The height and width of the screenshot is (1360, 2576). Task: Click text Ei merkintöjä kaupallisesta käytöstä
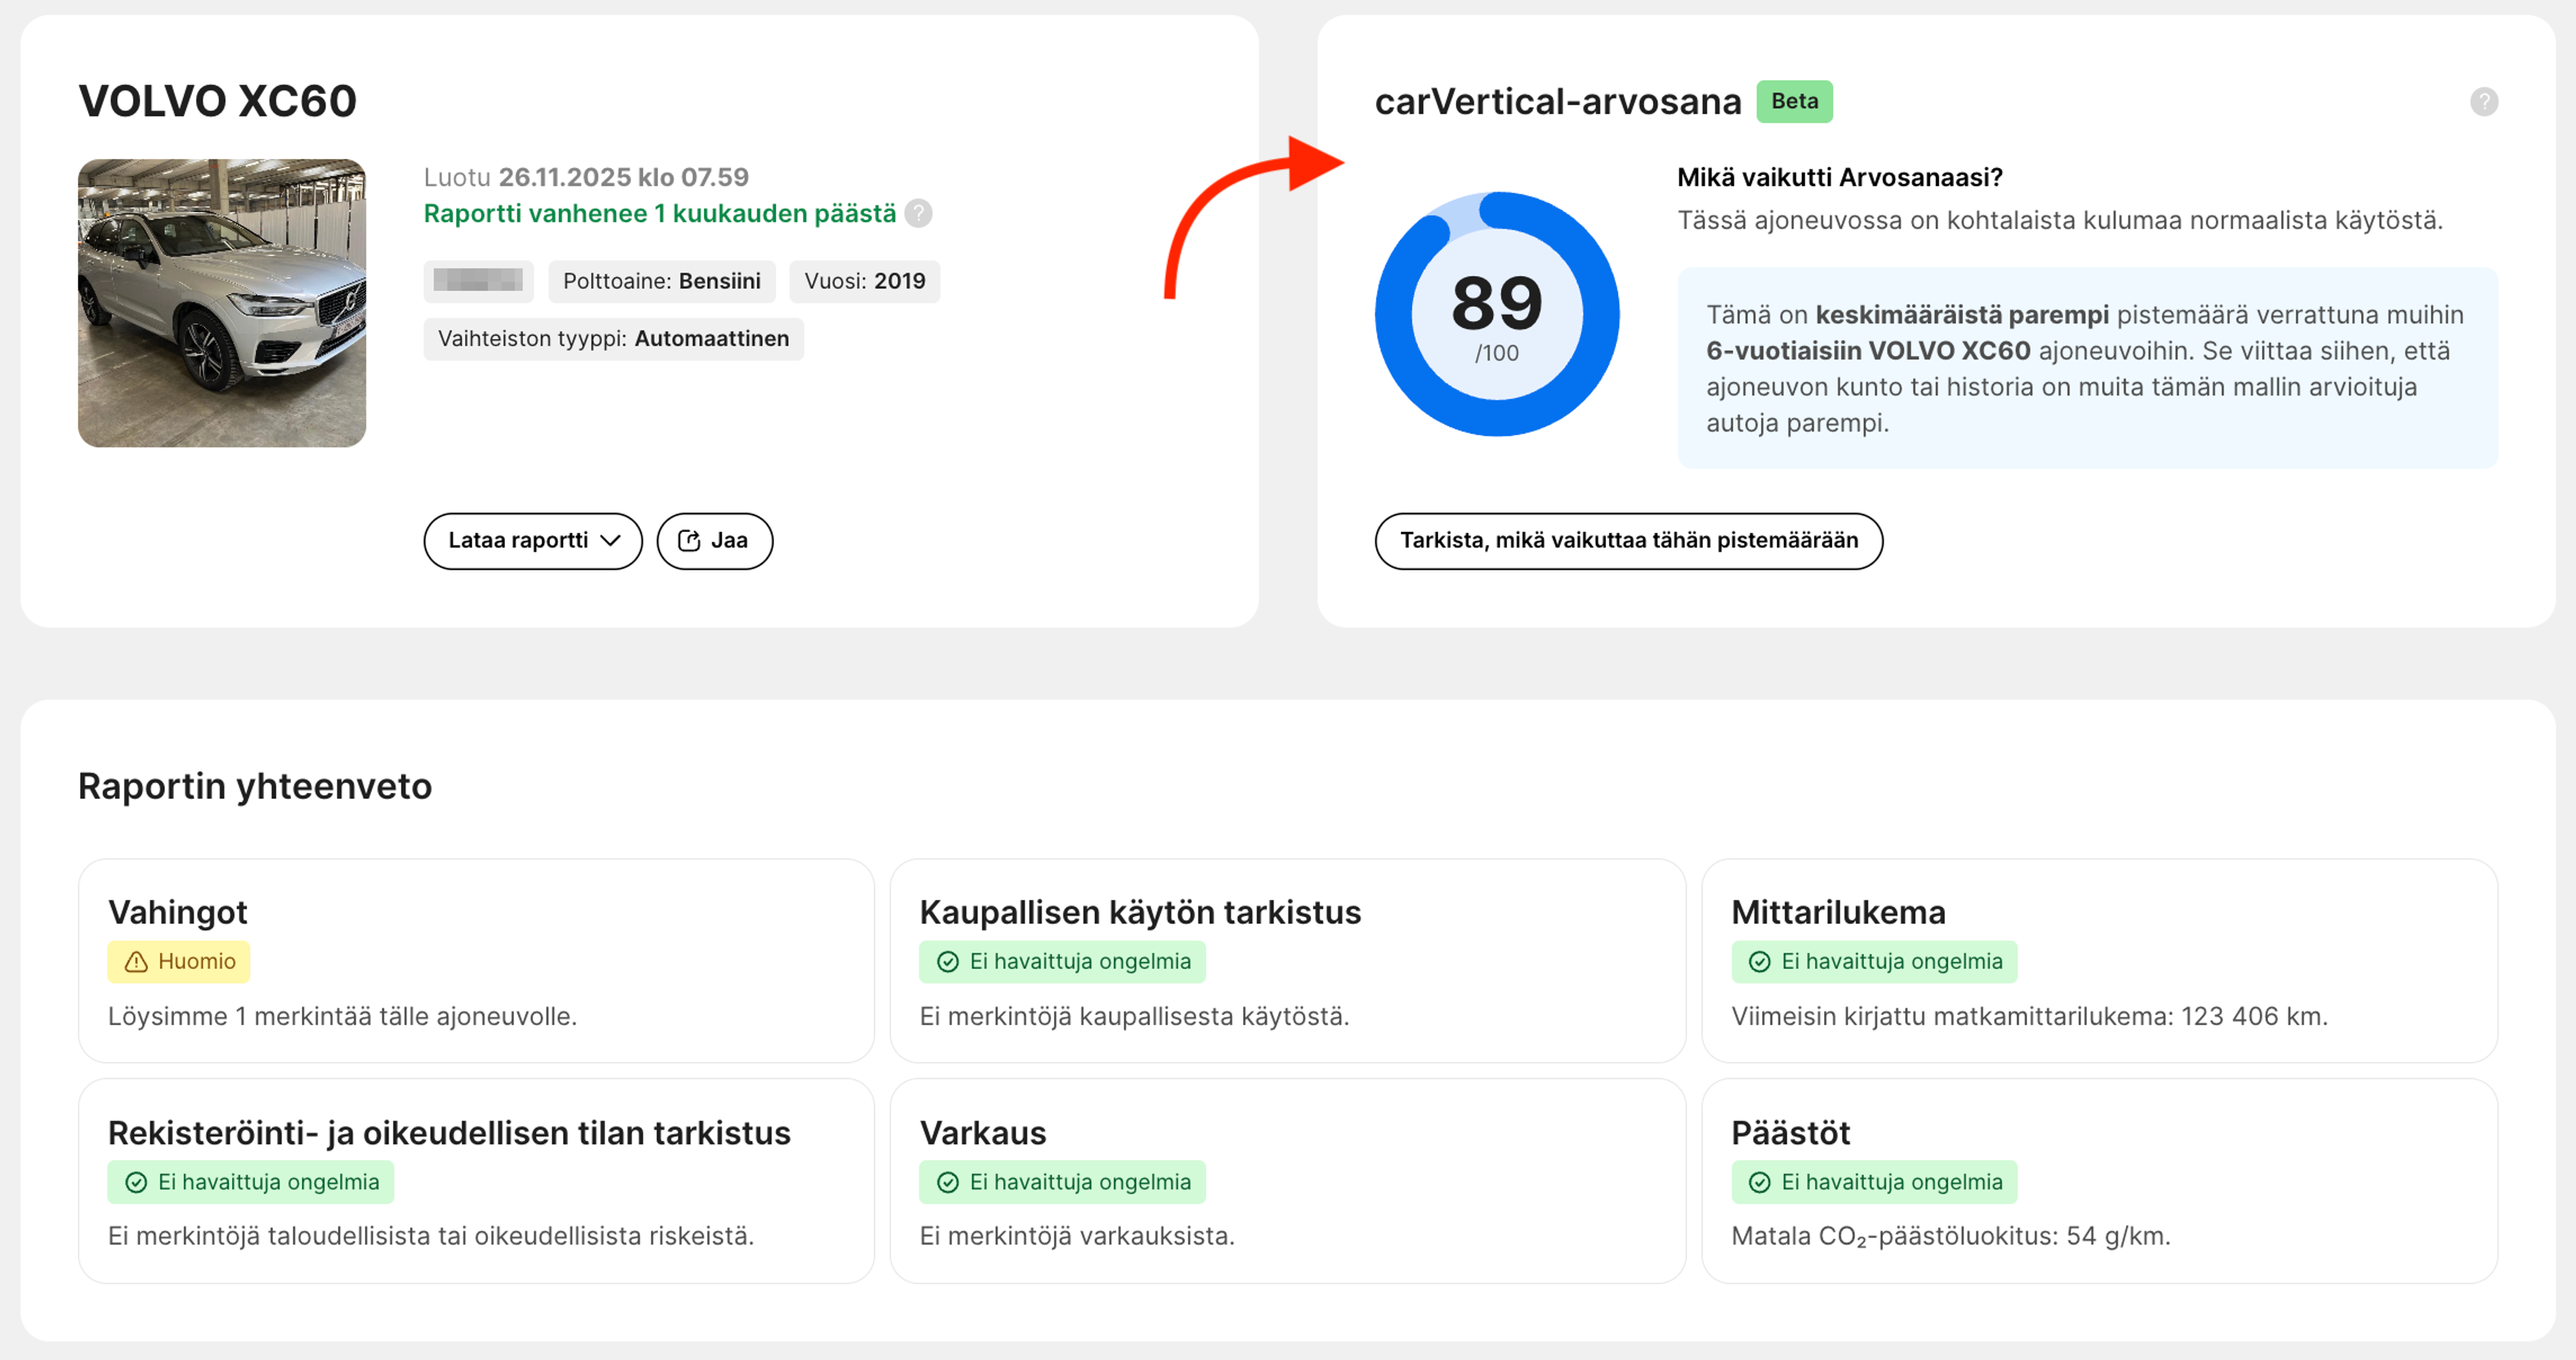point(1134,1017)
